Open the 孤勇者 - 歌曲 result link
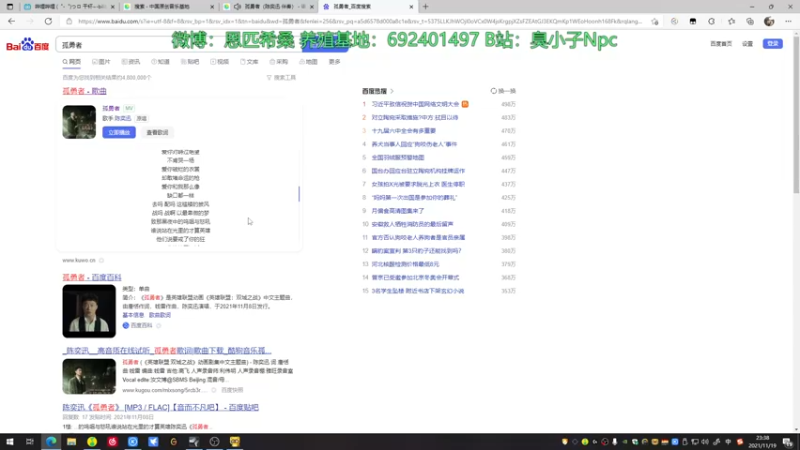Viewport: 800px width, 450px height. pos(85,91)
